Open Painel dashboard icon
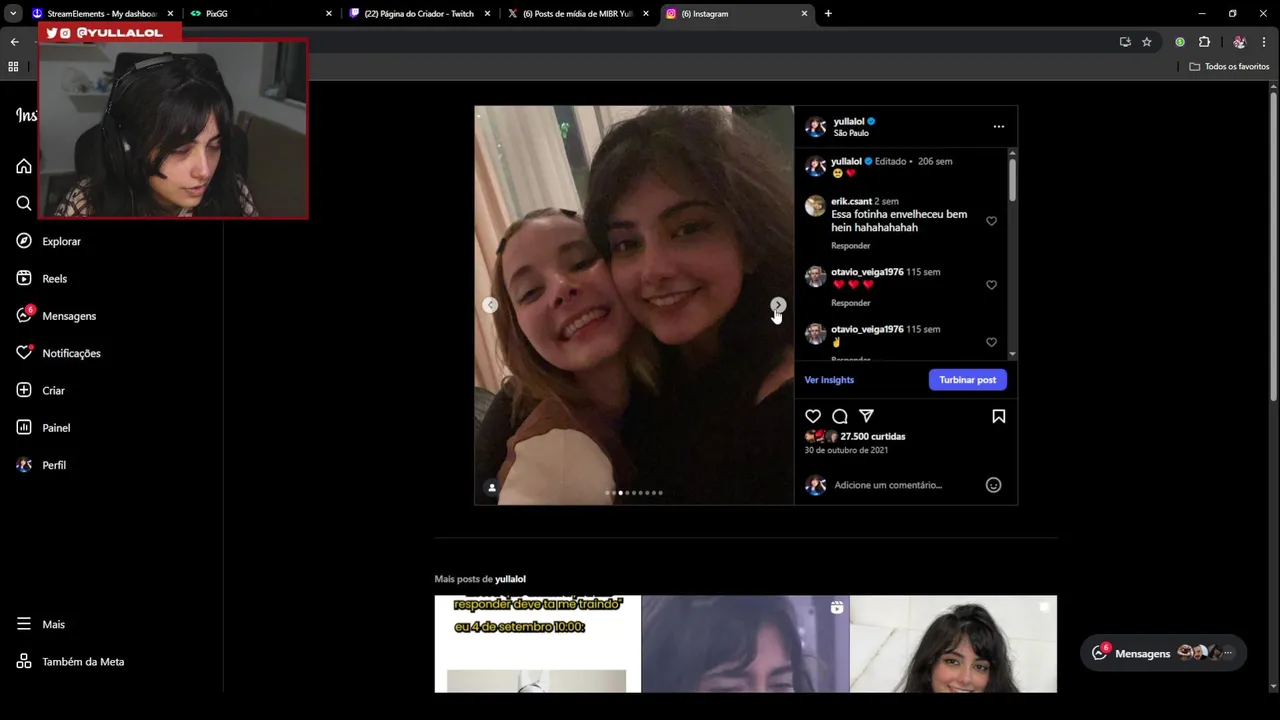 click(24, 427)
